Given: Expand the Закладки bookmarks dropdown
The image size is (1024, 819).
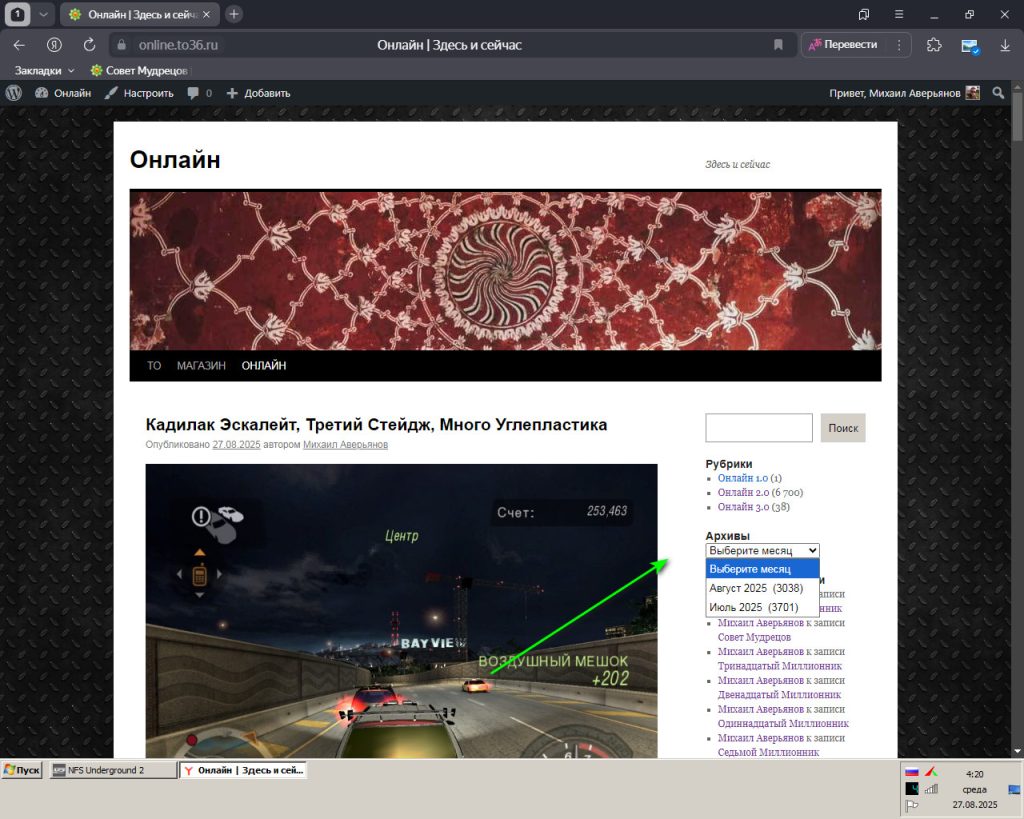Looking at the screenshot, I should coord(44,71).
